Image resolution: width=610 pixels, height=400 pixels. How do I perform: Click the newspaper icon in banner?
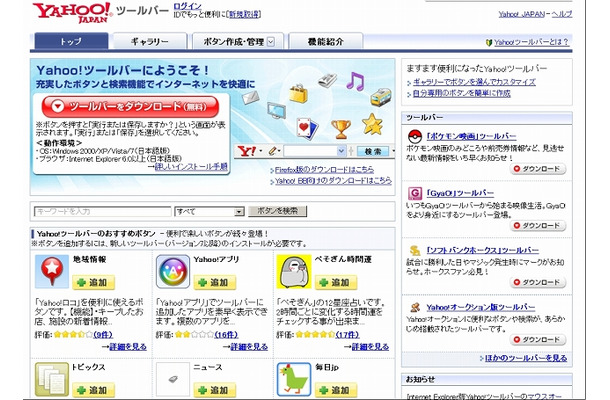click(x=327, y=80)
